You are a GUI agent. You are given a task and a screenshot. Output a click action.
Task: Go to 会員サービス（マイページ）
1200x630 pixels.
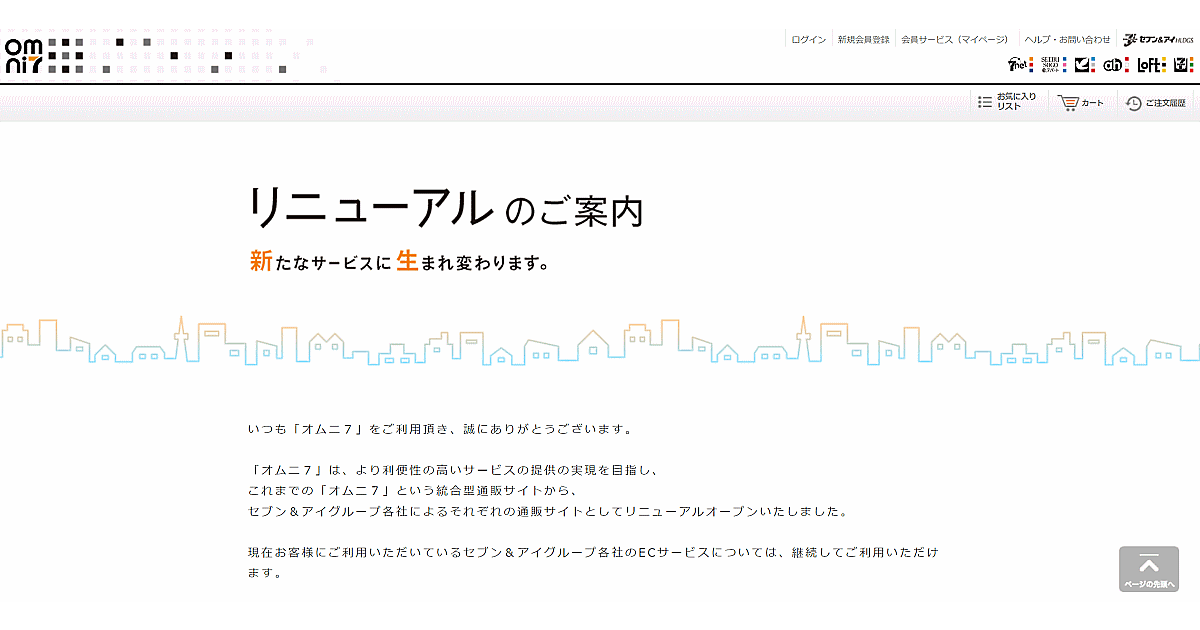[x=954, y=40]
